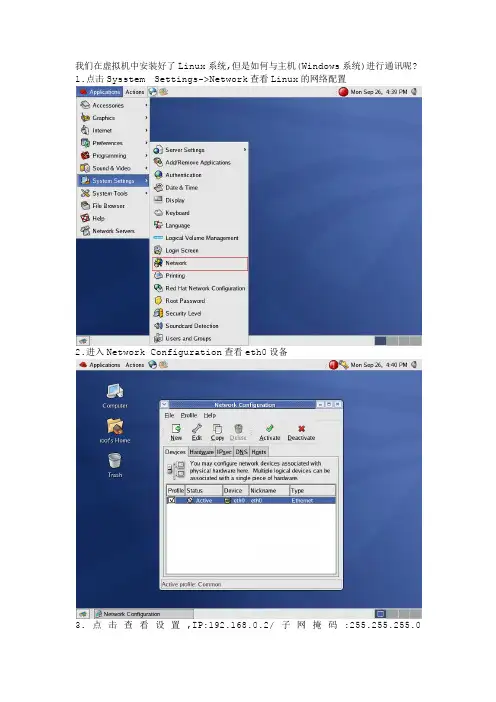Click the Nickname column header
Image resolution: width=496 pixels, height=702 pixels.
coord(269,491)
